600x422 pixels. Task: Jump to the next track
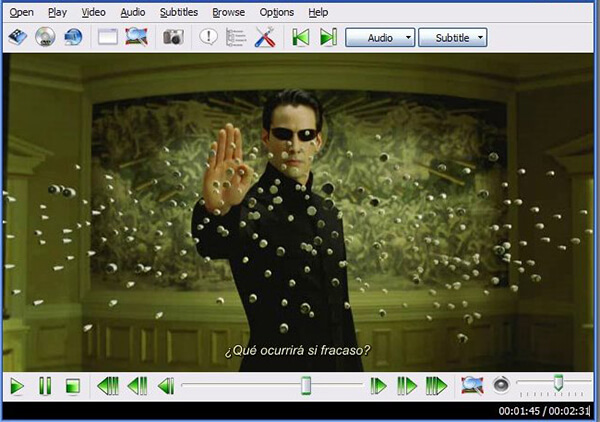point(328,37)
